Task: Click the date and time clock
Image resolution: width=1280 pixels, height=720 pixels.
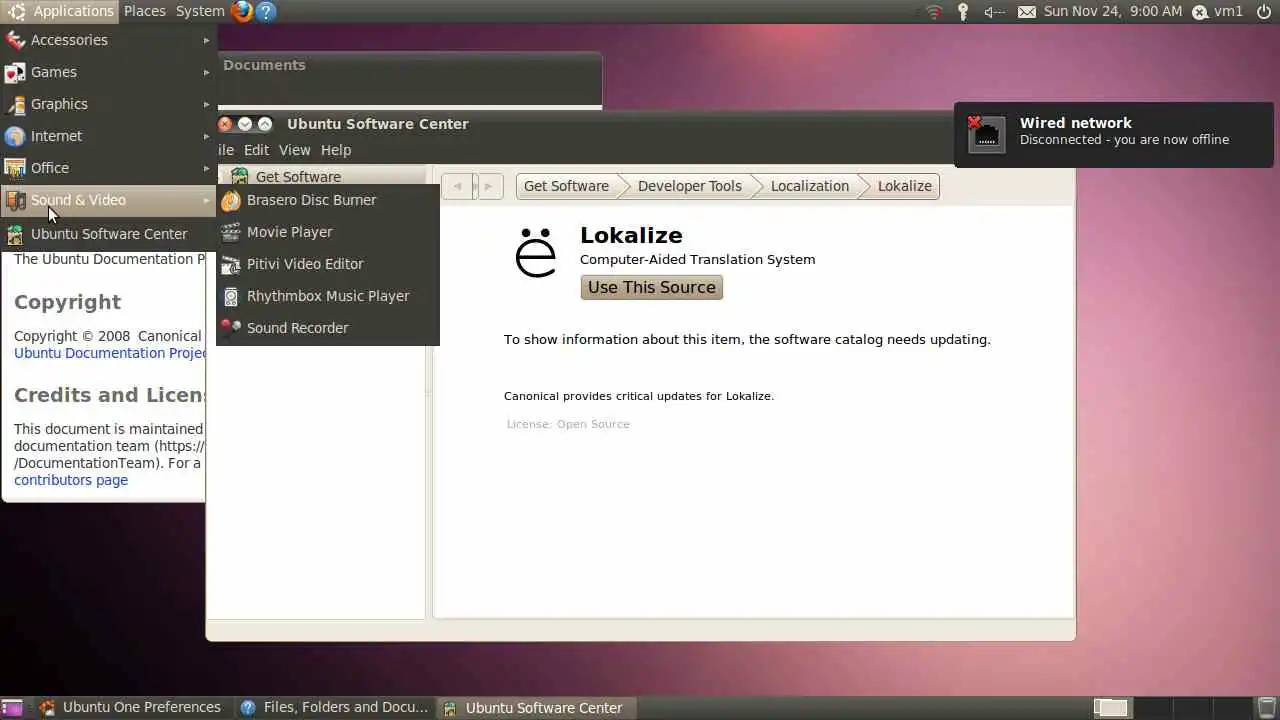Action: [1113, 11]
